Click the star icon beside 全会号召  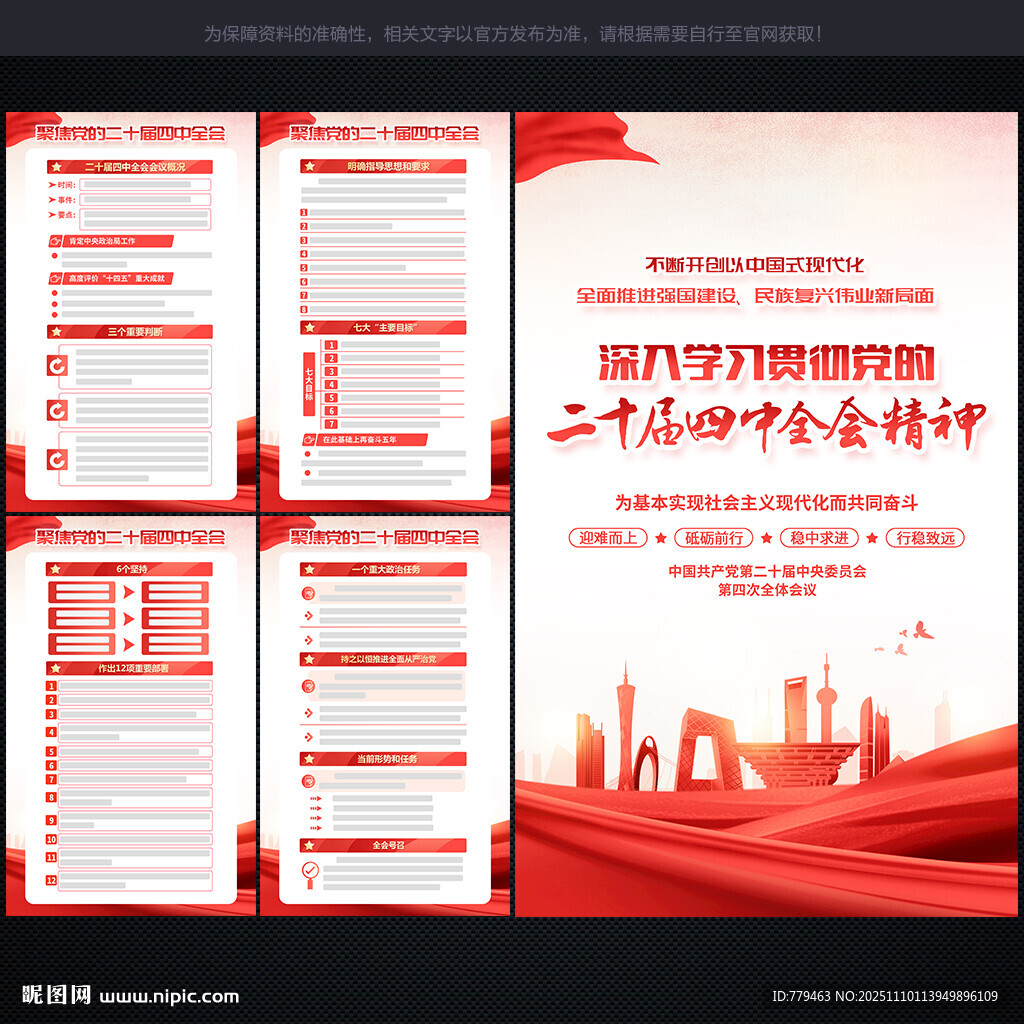[x=310, y=845]
